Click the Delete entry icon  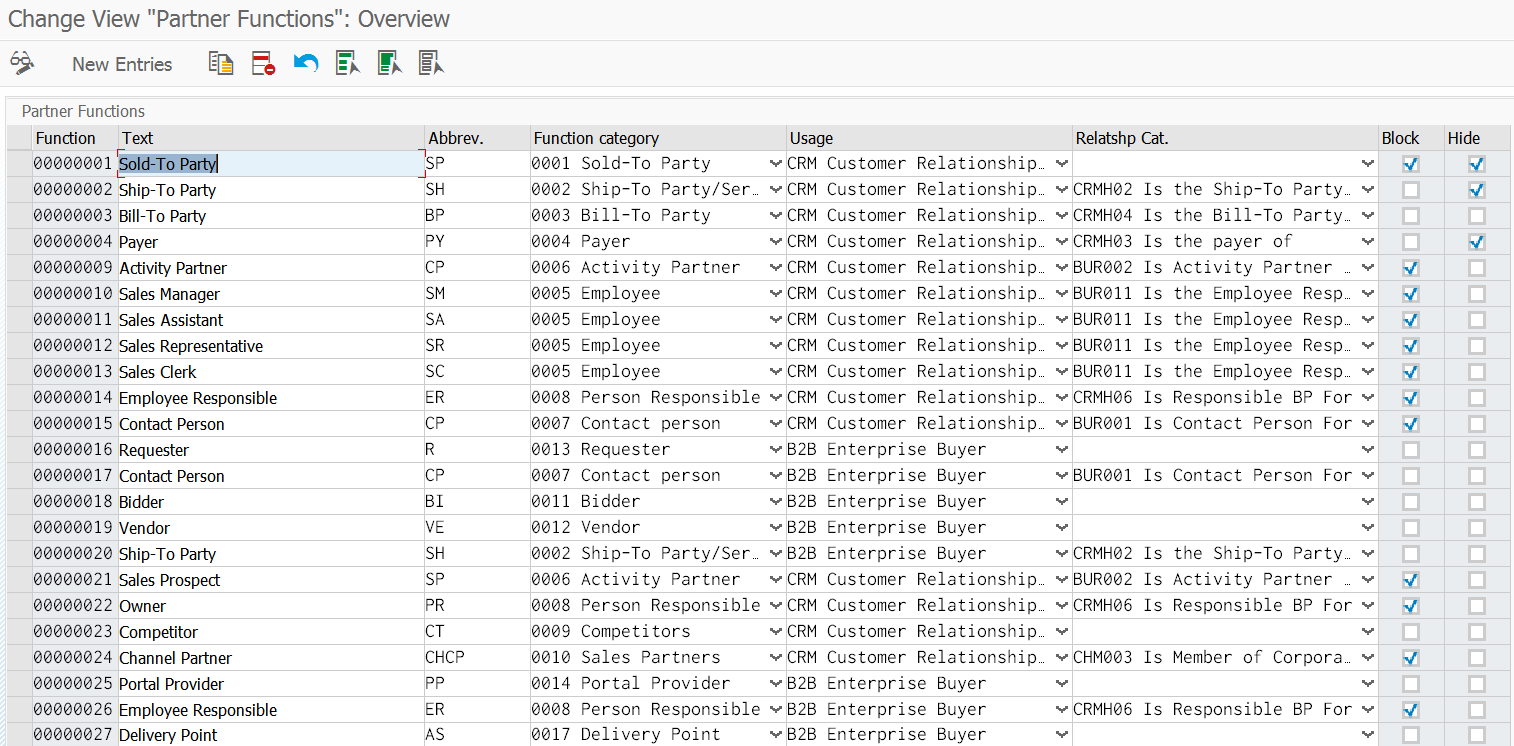(x=263, y=63)
